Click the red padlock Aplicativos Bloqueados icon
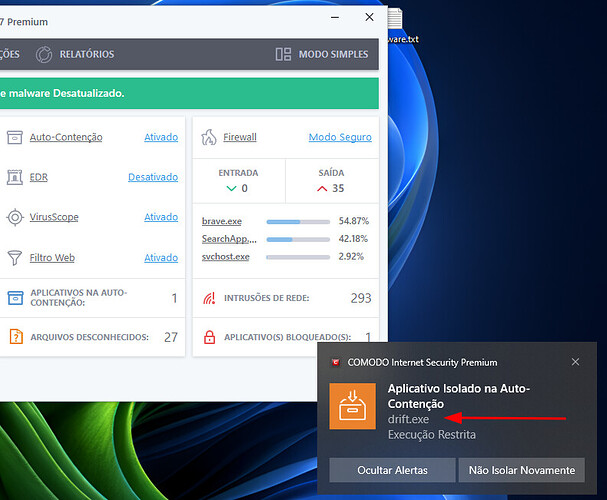 (x=209, y=337)
